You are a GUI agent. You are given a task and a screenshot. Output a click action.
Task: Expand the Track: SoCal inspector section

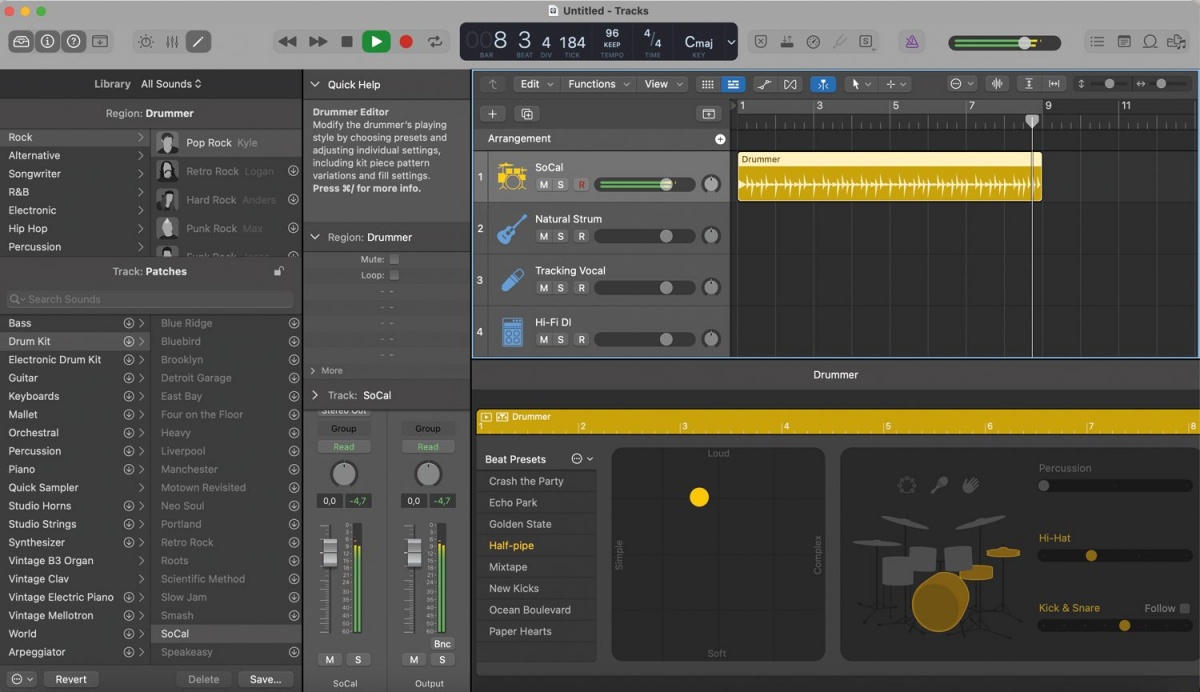(315, 395)
